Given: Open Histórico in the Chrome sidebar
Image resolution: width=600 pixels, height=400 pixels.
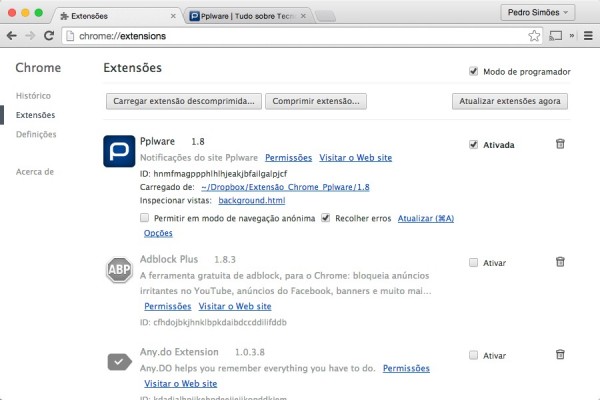Looking at the screenshot, I should pyautogui.click(x=33, y=96).
